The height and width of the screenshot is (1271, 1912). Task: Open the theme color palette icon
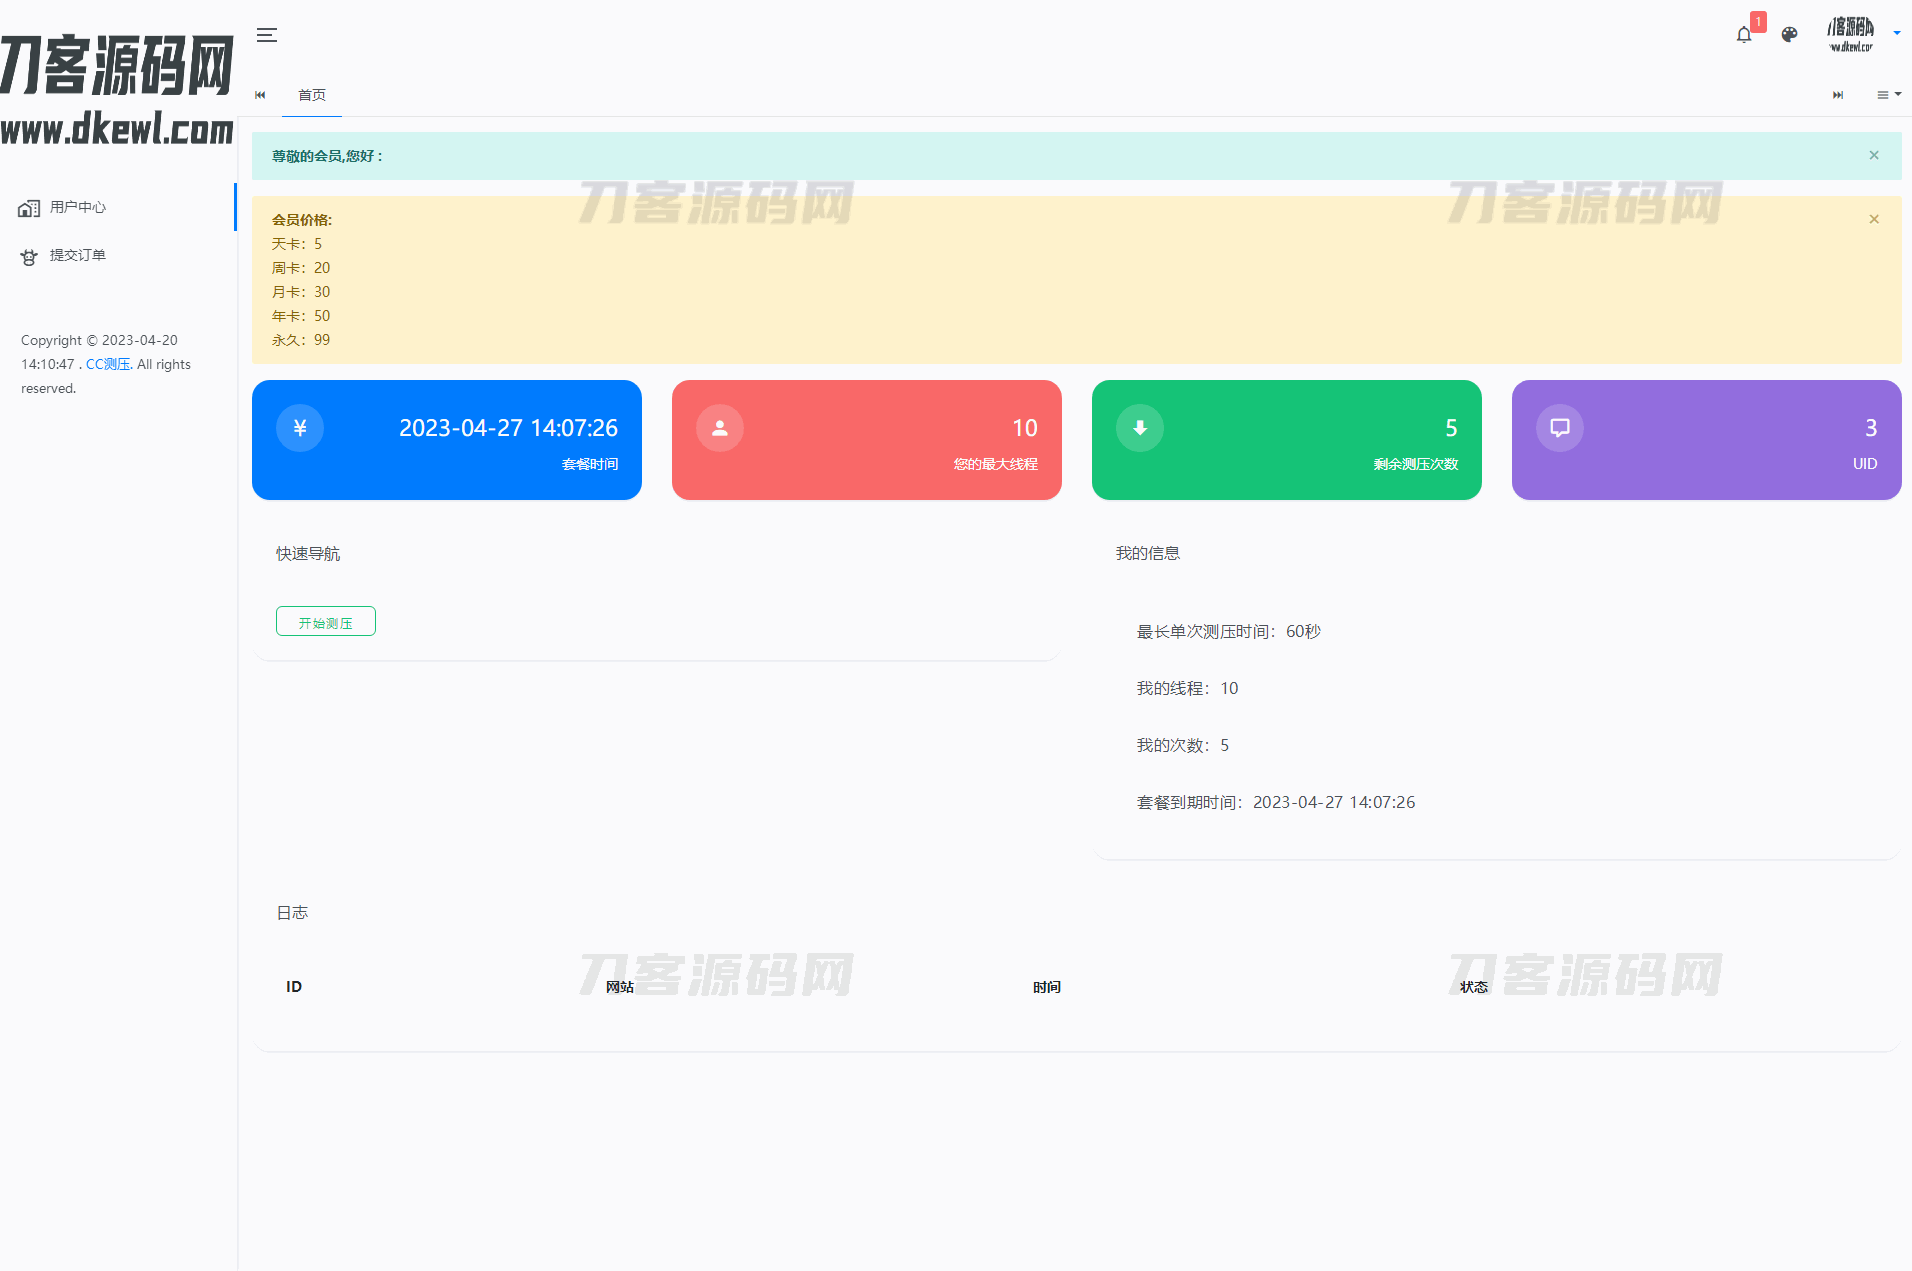[x=1789, y=35]
